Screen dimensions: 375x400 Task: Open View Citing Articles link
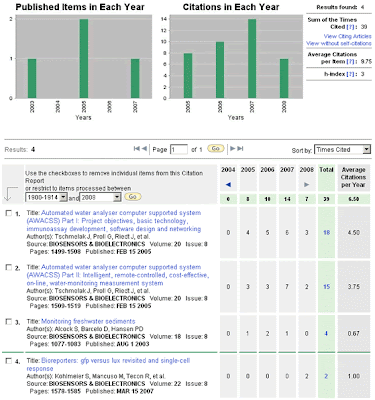pyautogui.click(x=347, y=36)
